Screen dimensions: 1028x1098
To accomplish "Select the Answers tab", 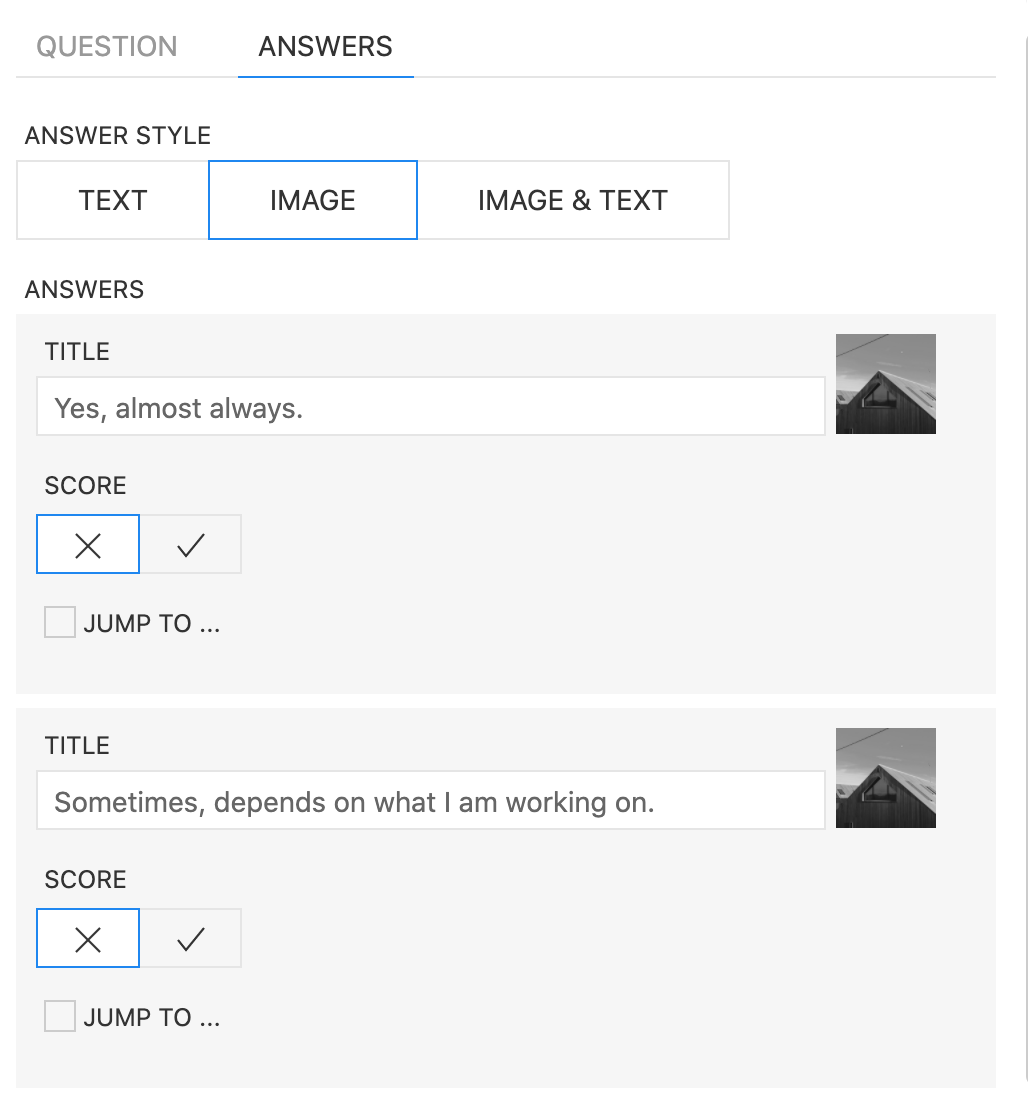I will pos(325,47).
